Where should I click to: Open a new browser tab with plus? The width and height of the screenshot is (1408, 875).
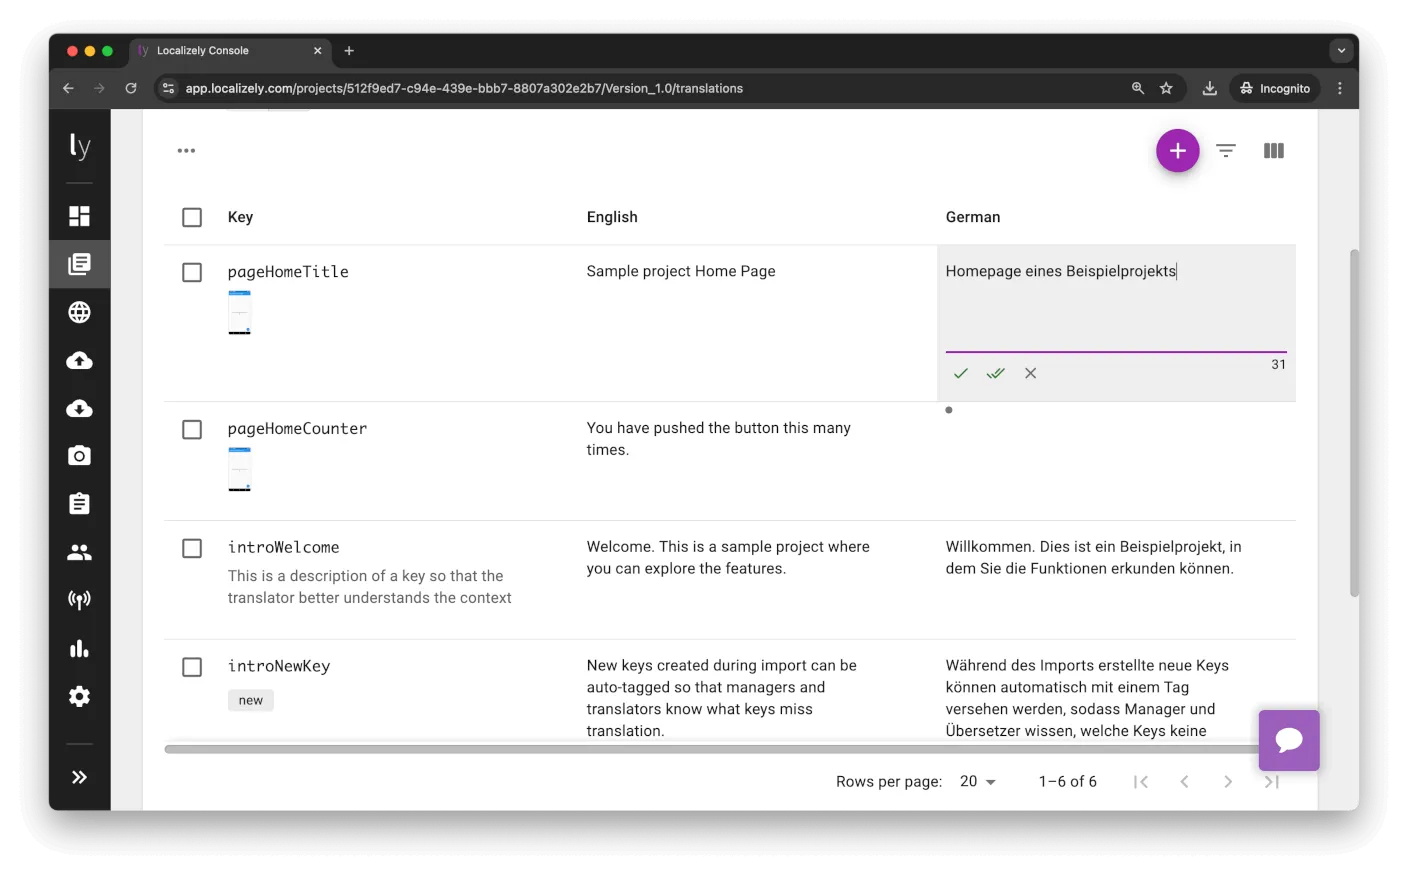coord(349,51)
